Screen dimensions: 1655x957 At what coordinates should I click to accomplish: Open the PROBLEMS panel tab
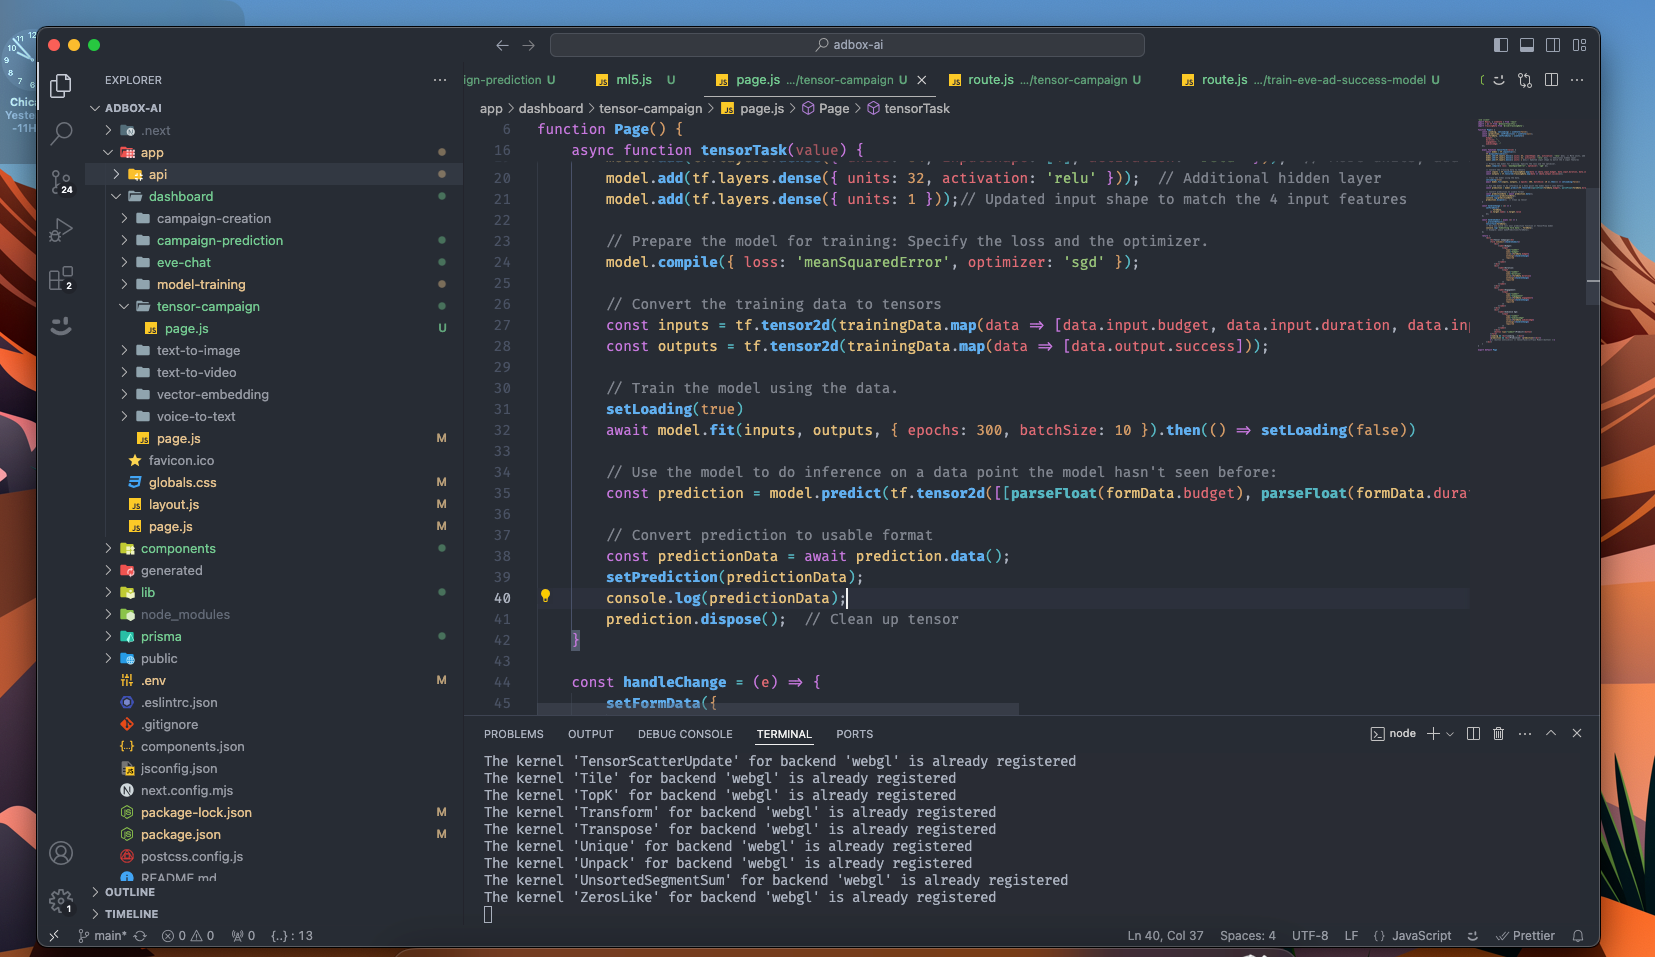tap(514, 734)
